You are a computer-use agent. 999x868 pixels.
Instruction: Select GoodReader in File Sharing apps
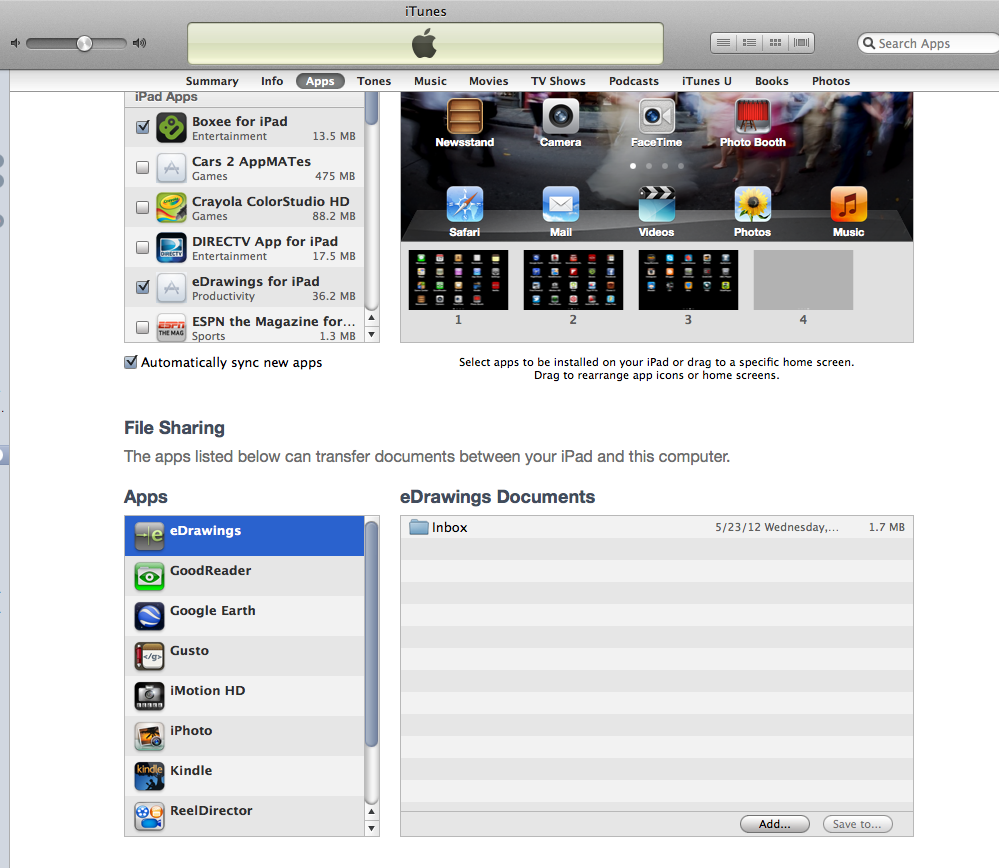[x=244, y=576]
